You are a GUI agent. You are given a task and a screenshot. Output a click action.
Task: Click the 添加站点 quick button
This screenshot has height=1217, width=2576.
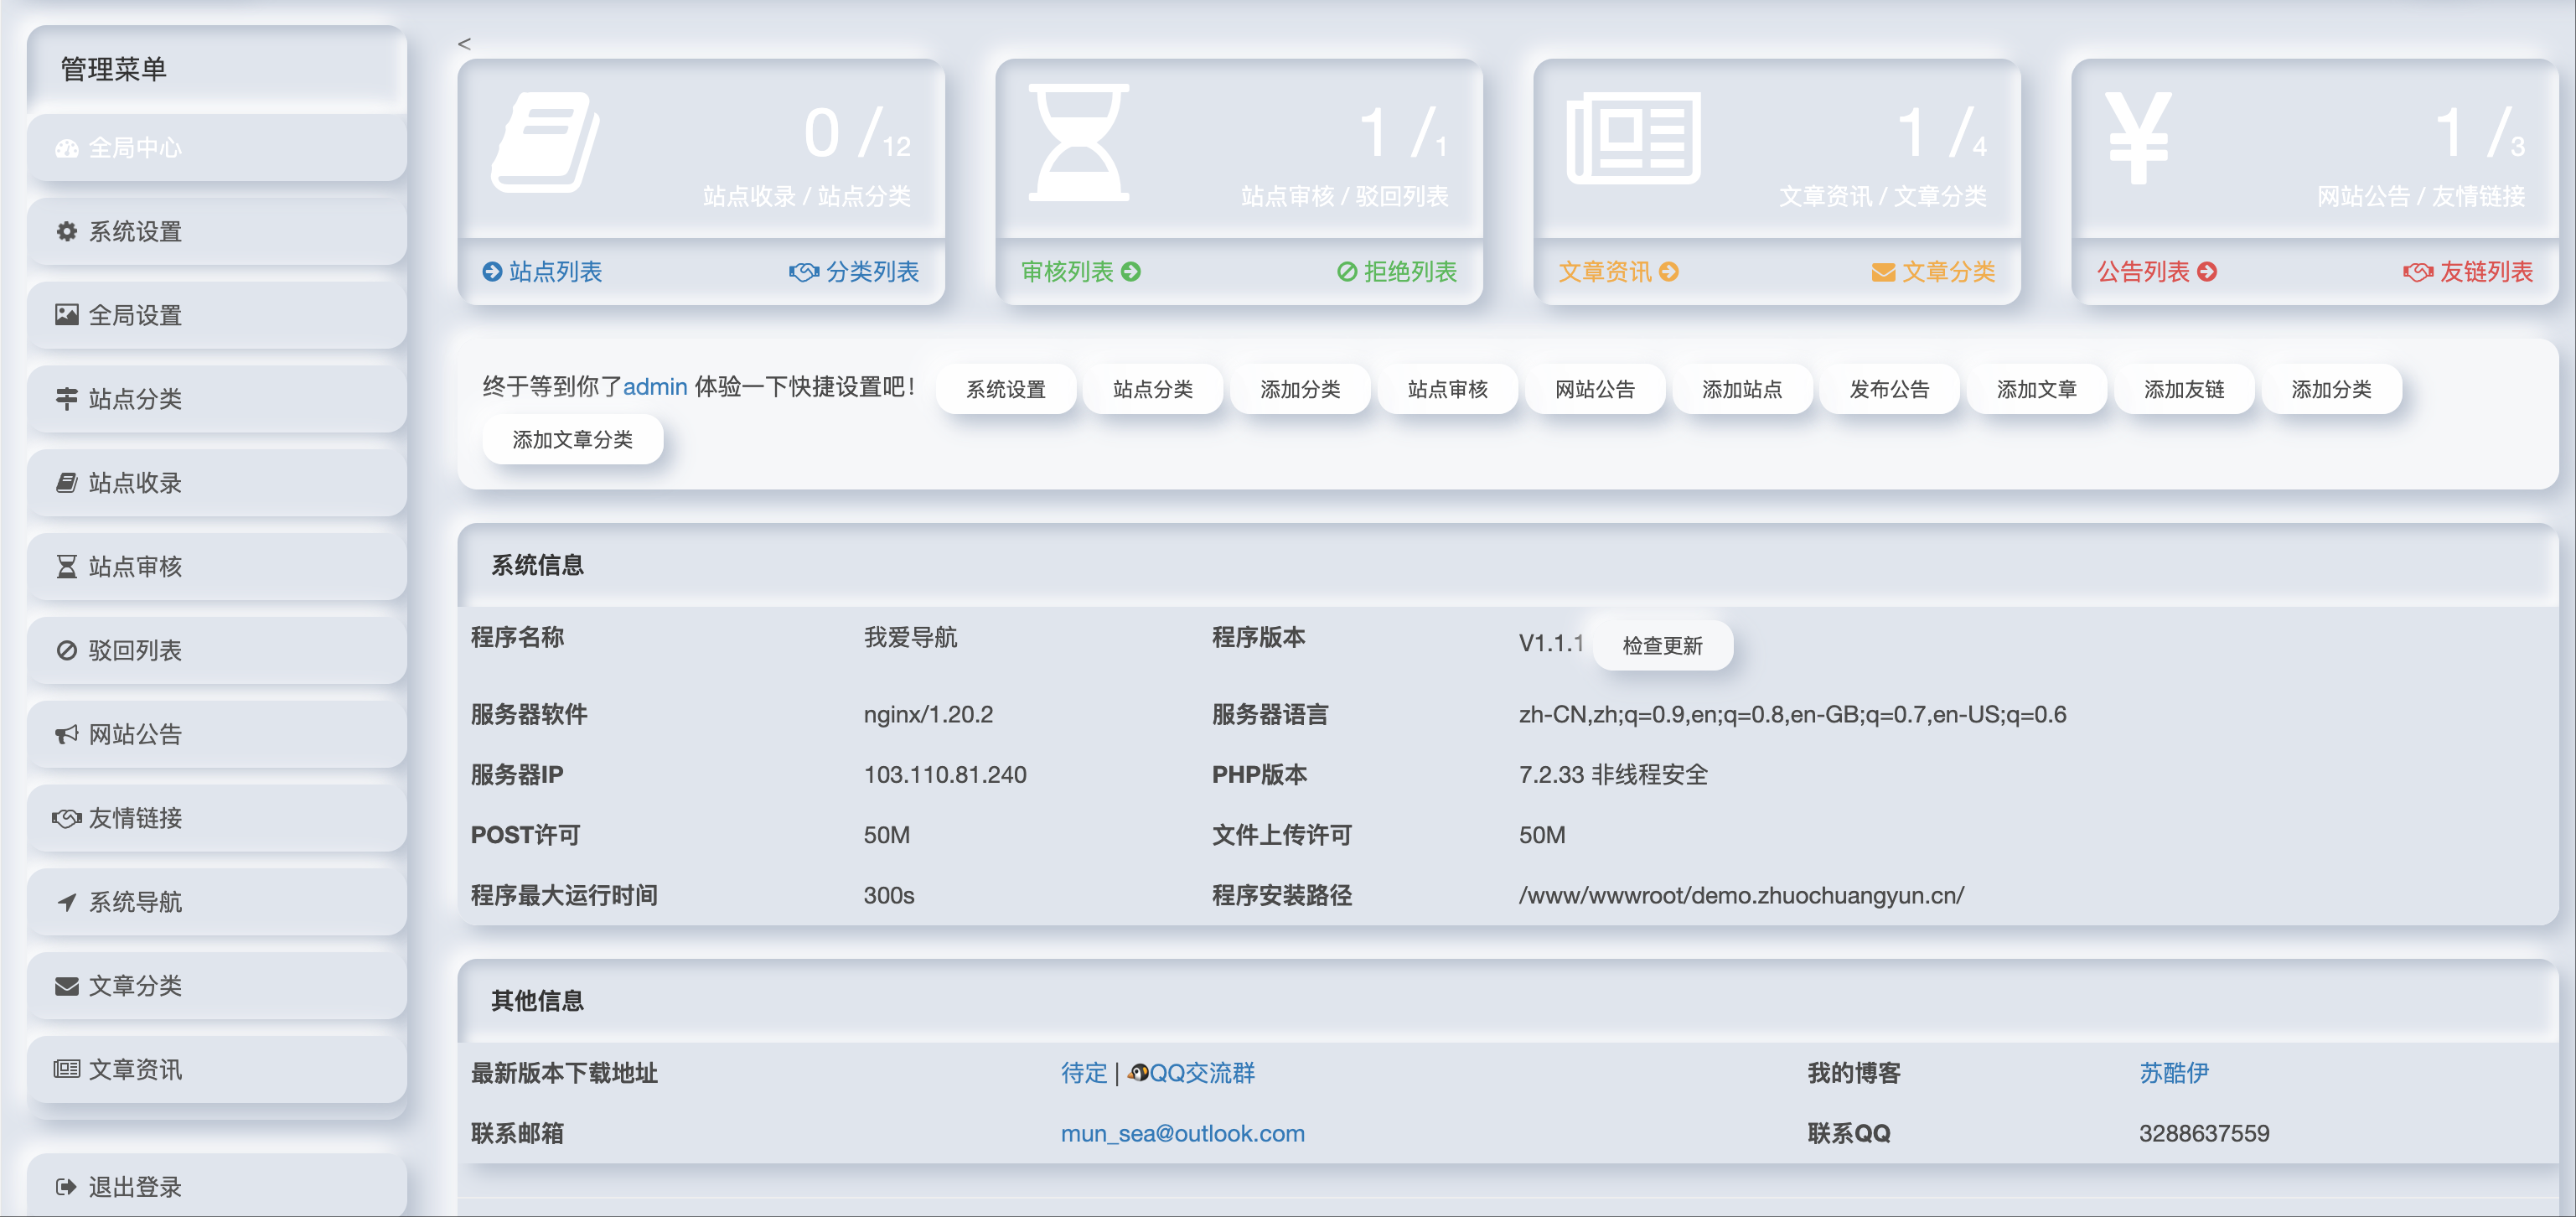click(x=1742, y=390)
